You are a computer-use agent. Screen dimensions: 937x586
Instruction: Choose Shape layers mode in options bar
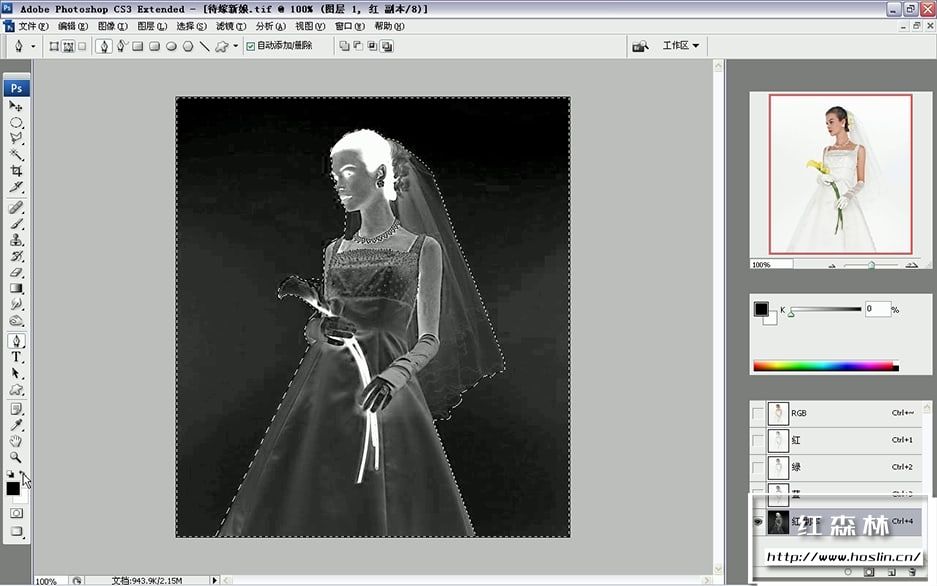click(x=54, y=46)
